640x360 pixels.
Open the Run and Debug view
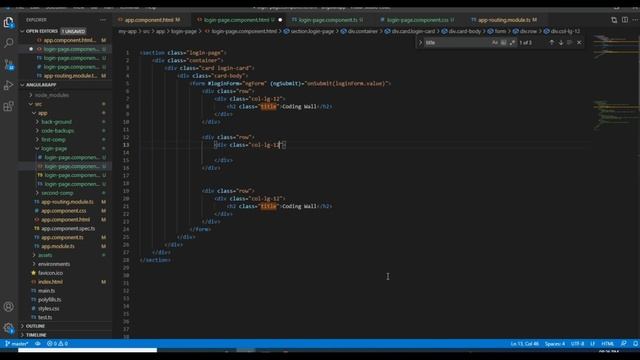coord(9,85)
